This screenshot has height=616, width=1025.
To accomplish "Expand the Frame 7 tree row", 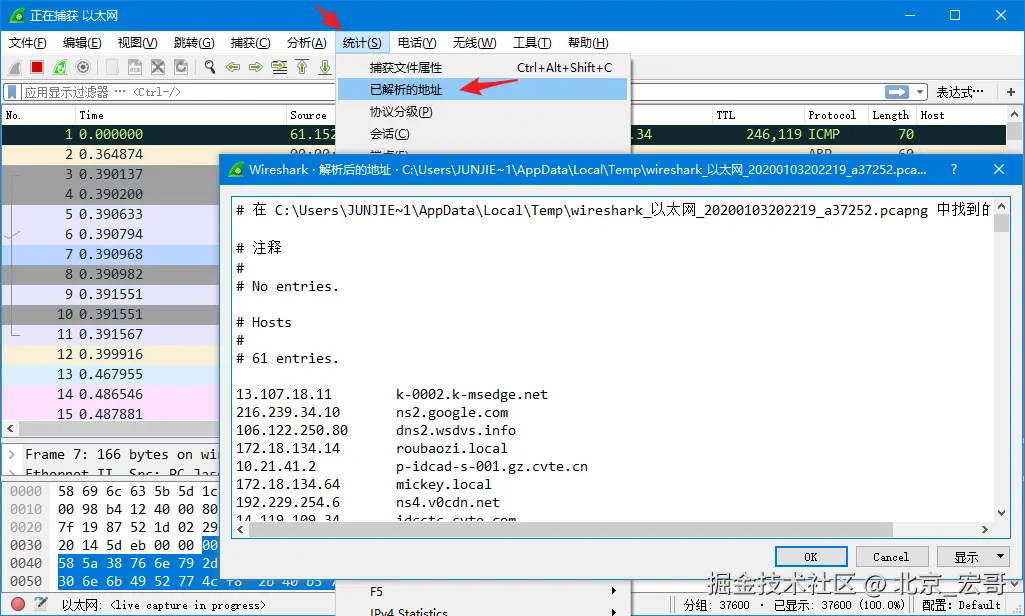I will tap(12, 454).
